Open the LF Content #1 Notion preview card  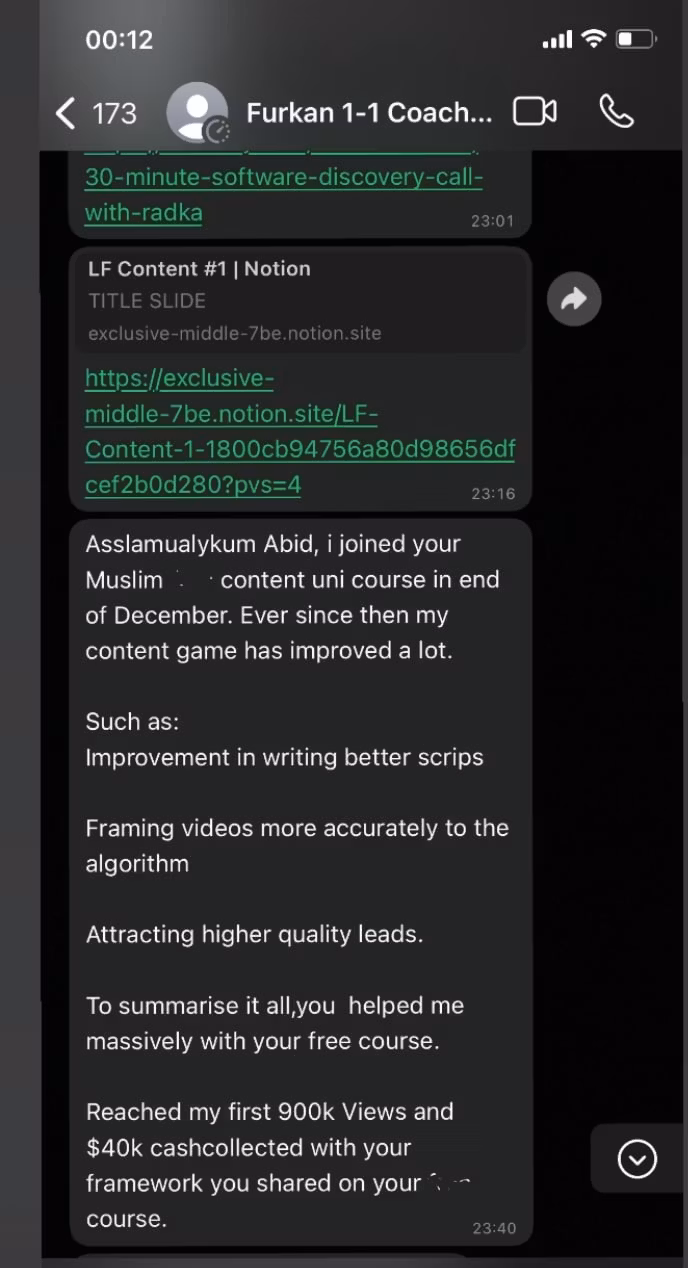(300, 300)
